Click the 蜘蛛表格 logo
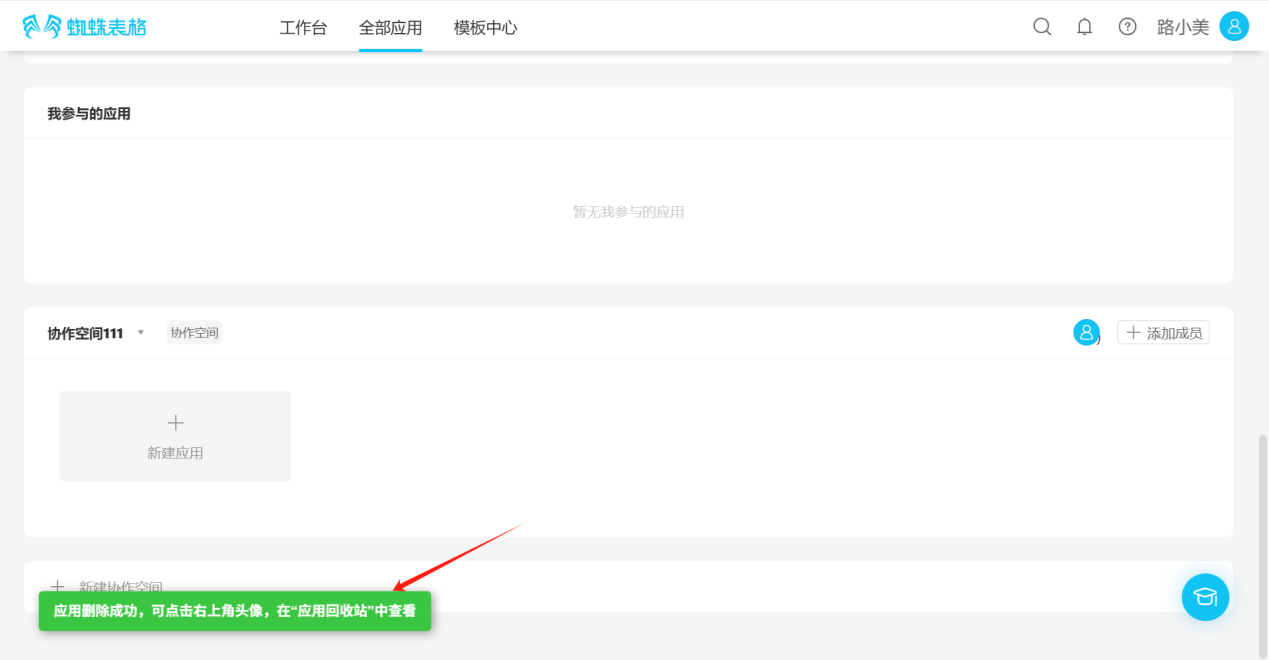This screenshot has height=660, width=1269. [x=84, y=27]
